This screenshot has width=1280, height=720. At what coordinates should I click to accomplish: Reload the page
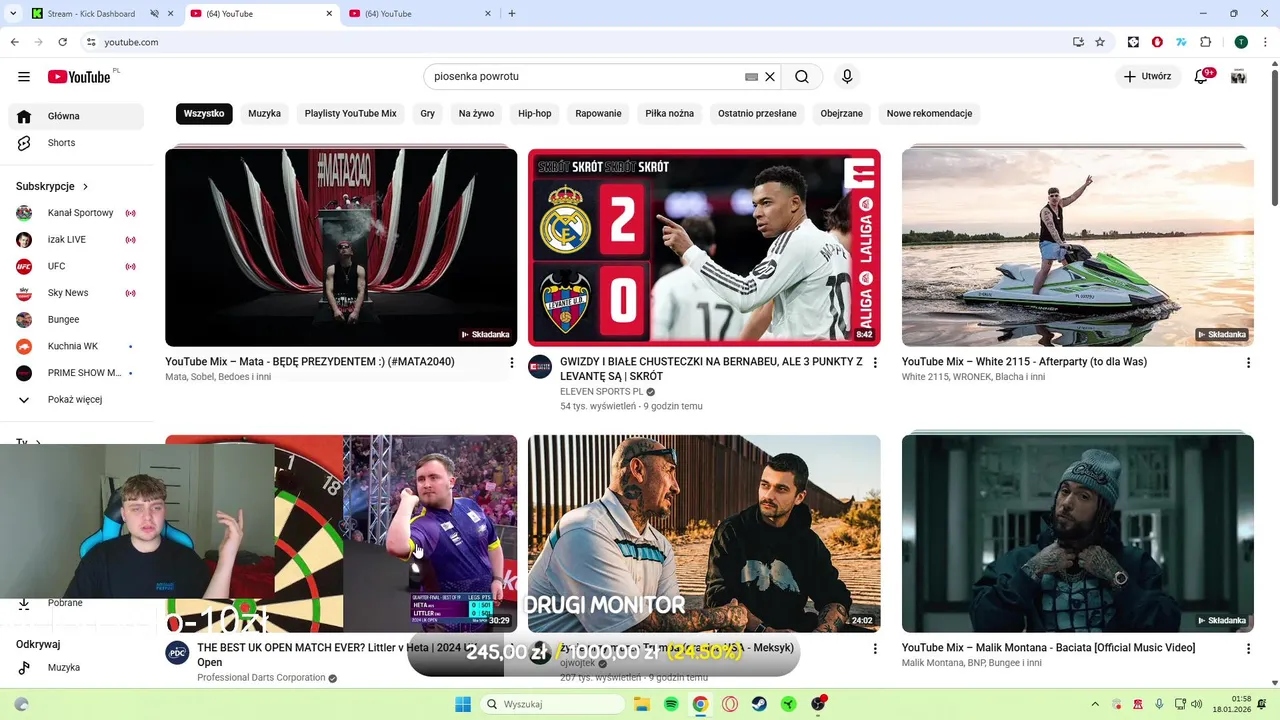62,42
